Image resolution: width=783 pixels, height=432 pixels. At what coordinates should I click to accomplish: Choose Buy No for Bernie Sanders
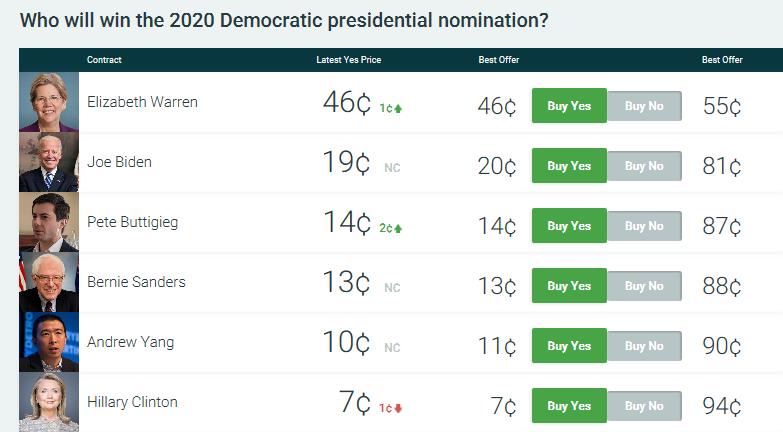click(x=644, y=286)
